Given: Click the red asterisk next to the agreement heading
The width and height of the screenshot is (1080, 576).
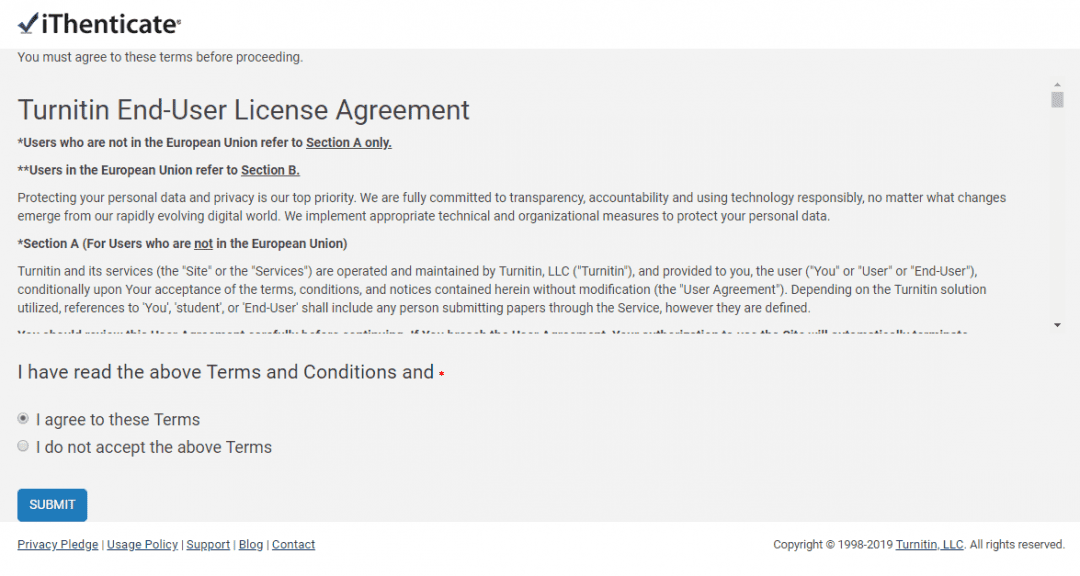Looking at the screenshot, I should click(x=441, y=371).
